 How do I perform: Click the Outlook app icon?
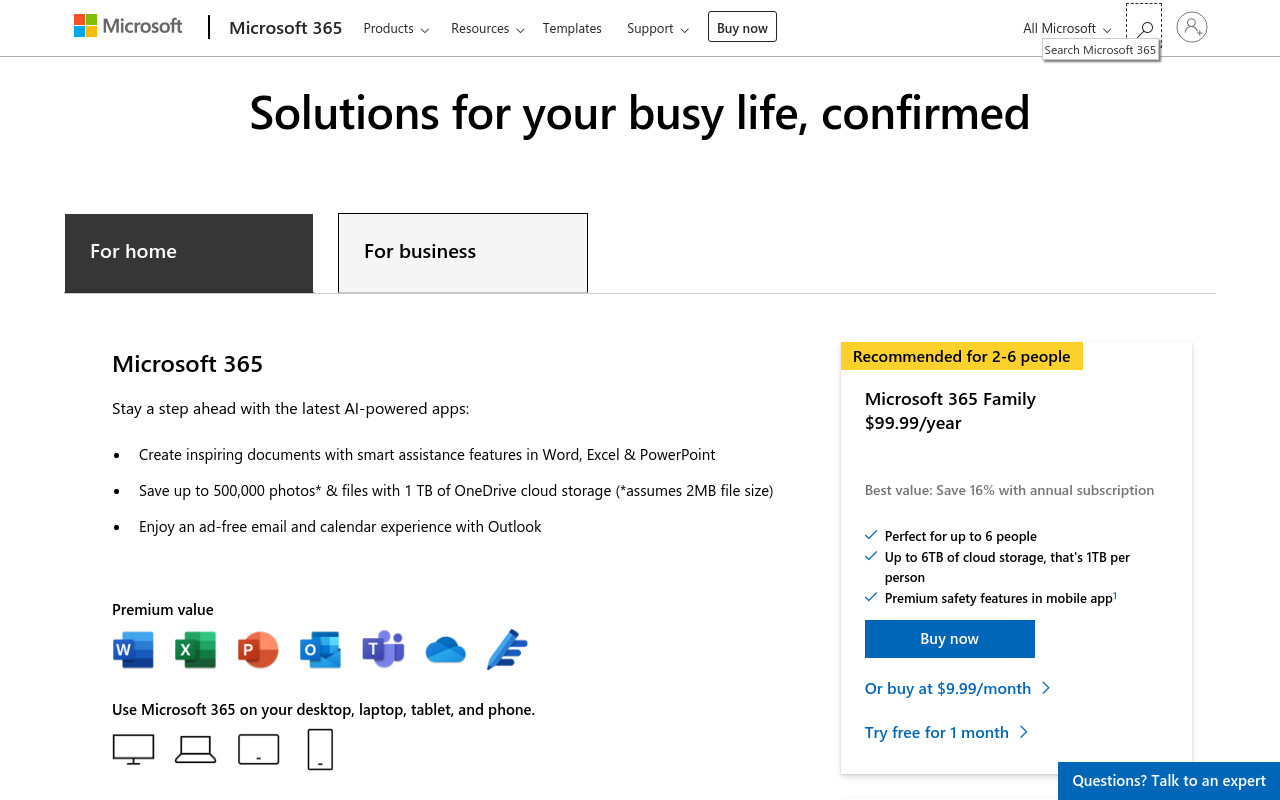320,650
